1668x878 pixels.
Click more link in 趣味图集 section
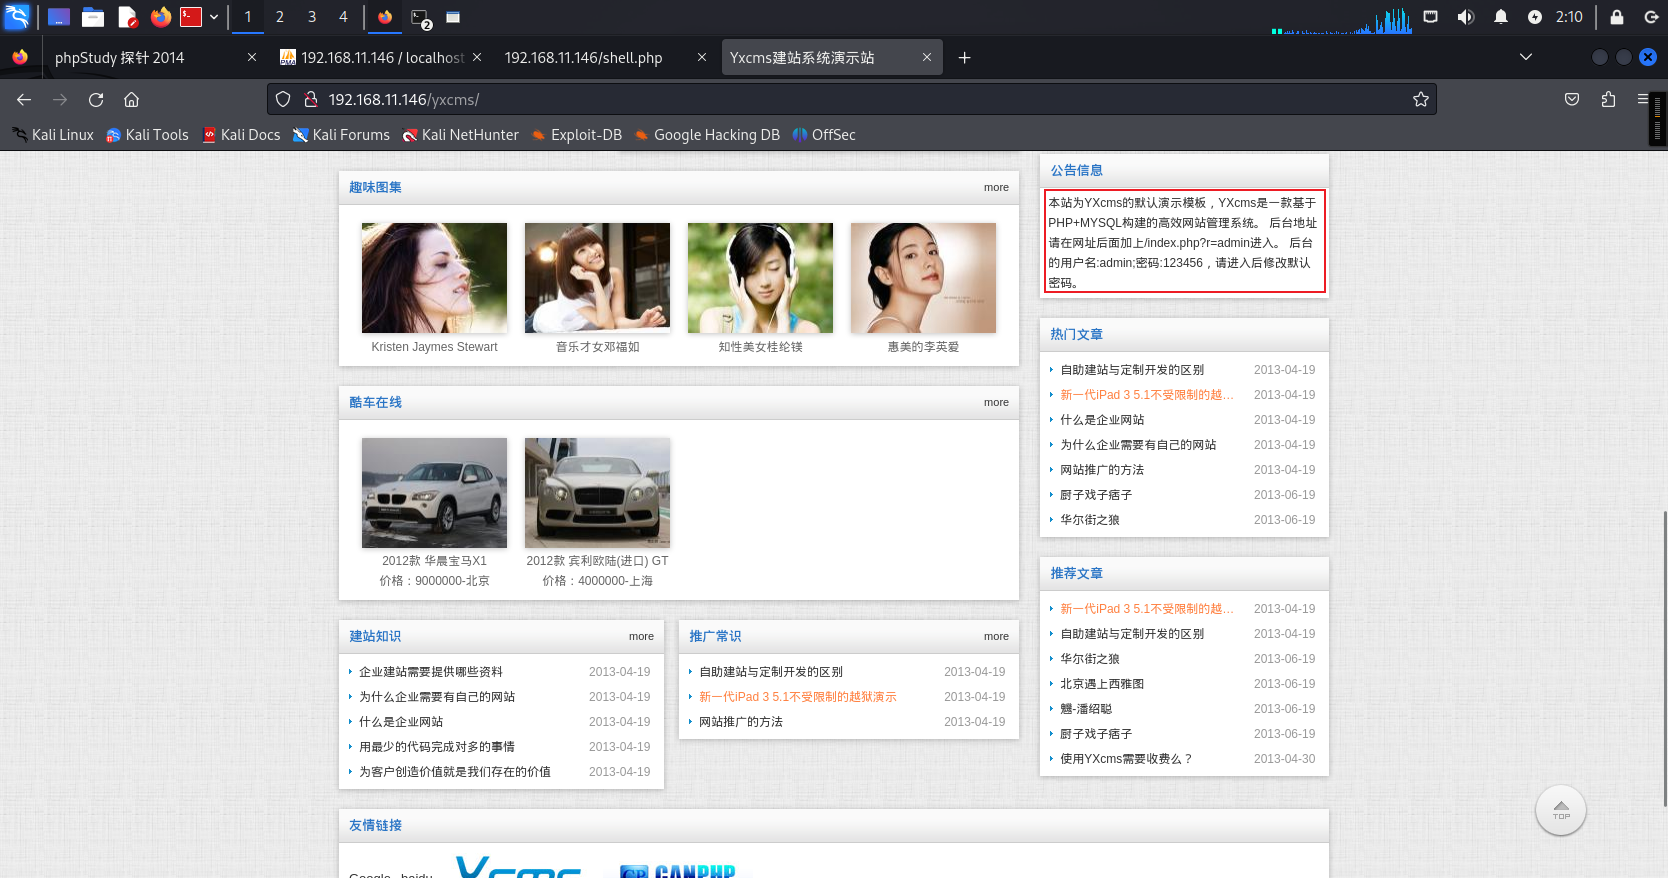(996, 188)
